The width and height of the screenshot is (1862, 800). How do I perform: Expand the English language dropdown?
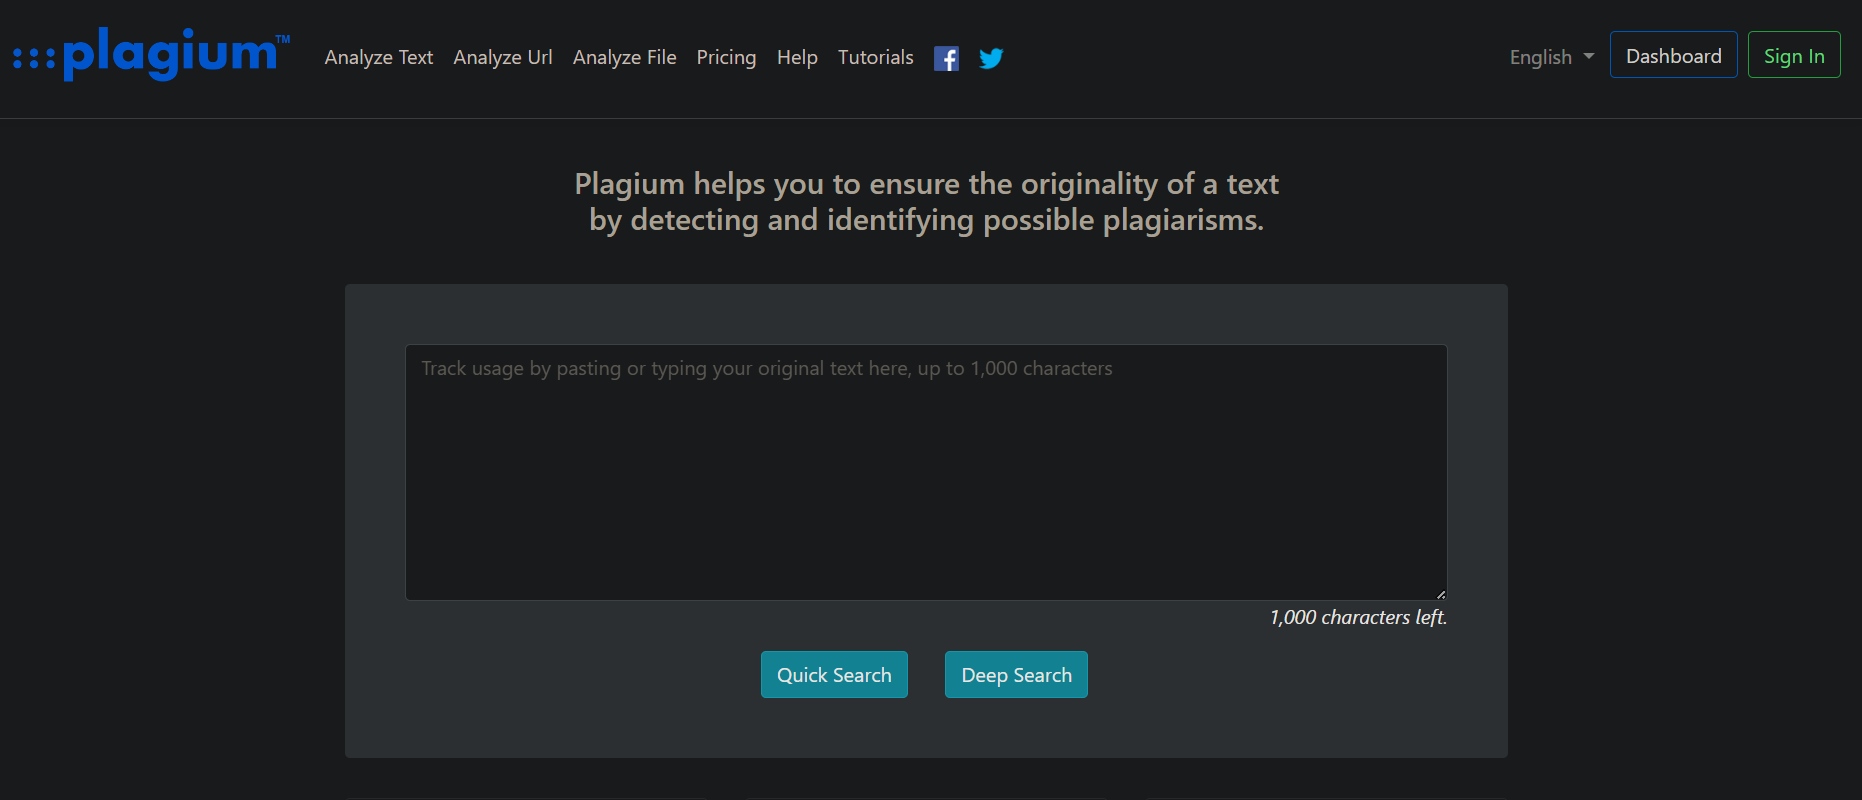[x=1552, y=57]
